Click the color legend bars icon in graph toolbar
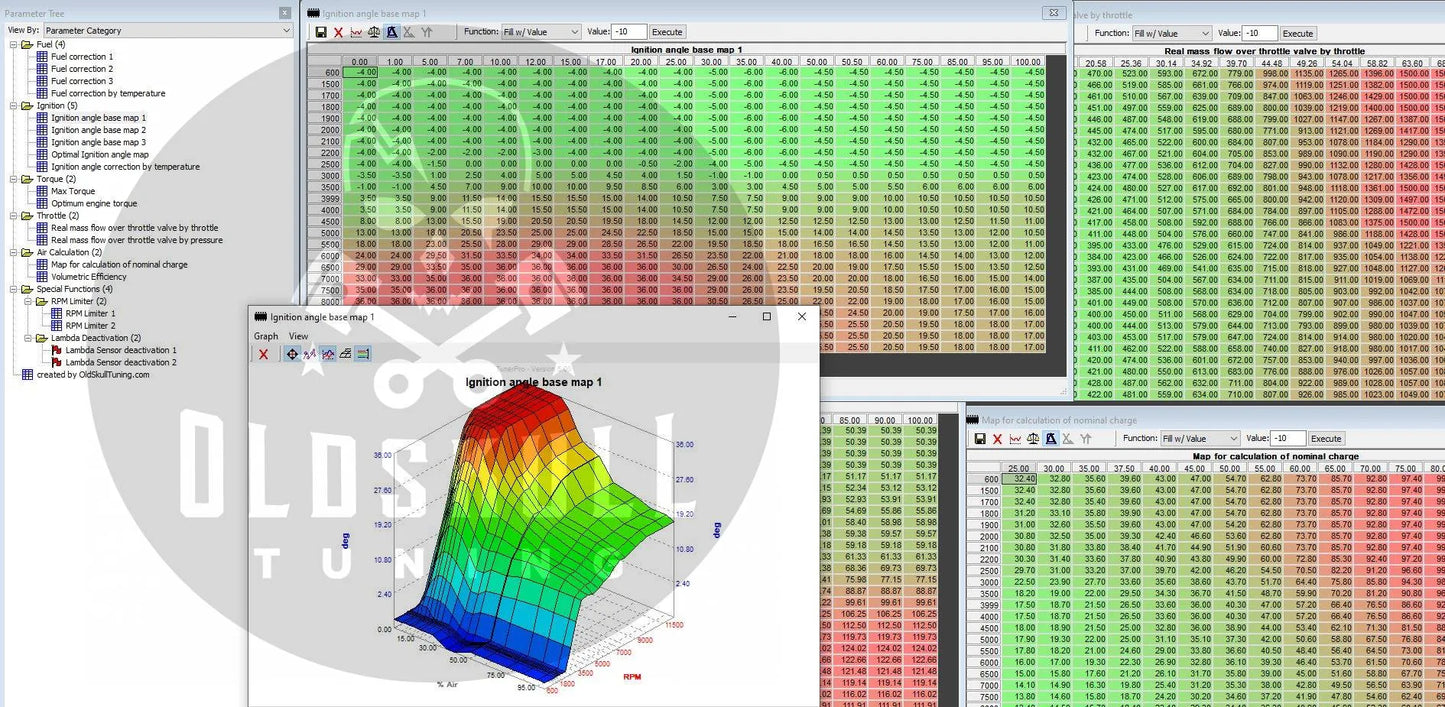 click(x=362, y=354)
